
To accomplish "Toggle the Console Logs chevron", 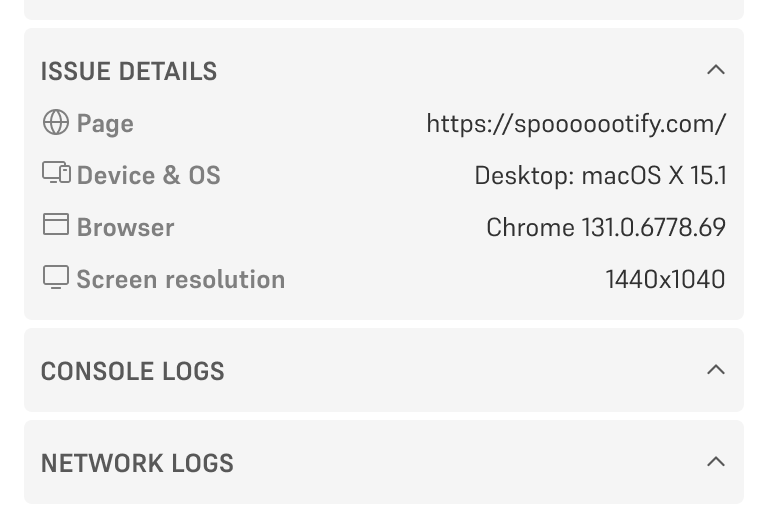I will [x=715, y=370].
